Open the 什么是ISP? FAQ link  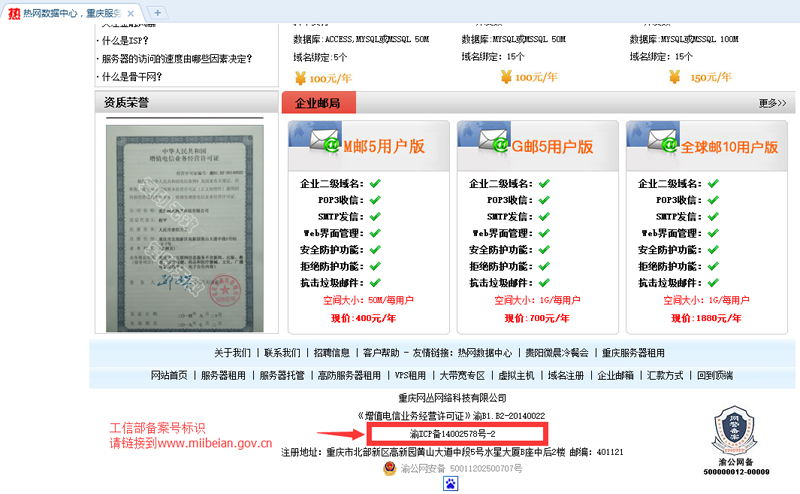[x=124, y=40]
